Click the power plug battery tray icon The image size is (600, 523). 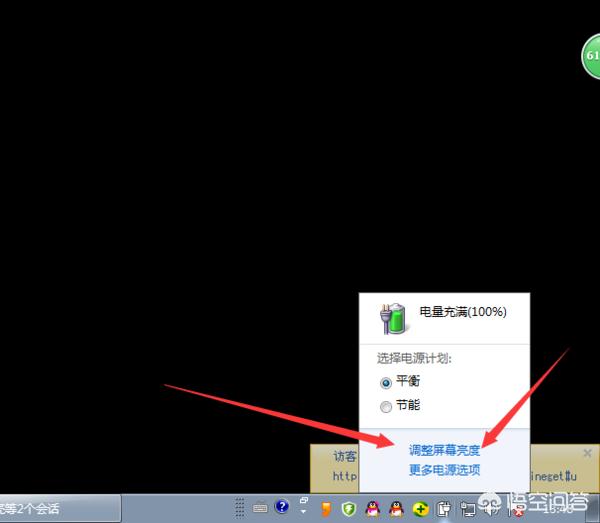tap(444, 509)
